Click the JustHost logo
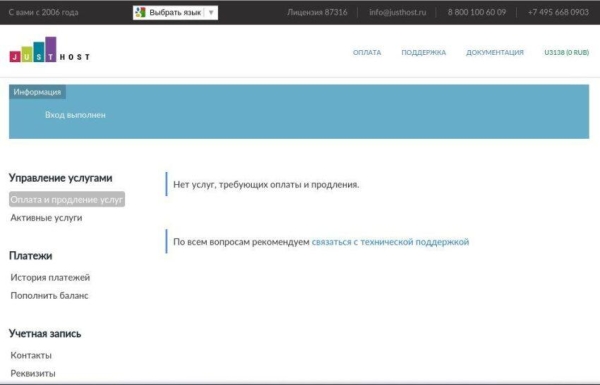Image resolution: width=600 pixels, height=385 pixels. (49, 49)
